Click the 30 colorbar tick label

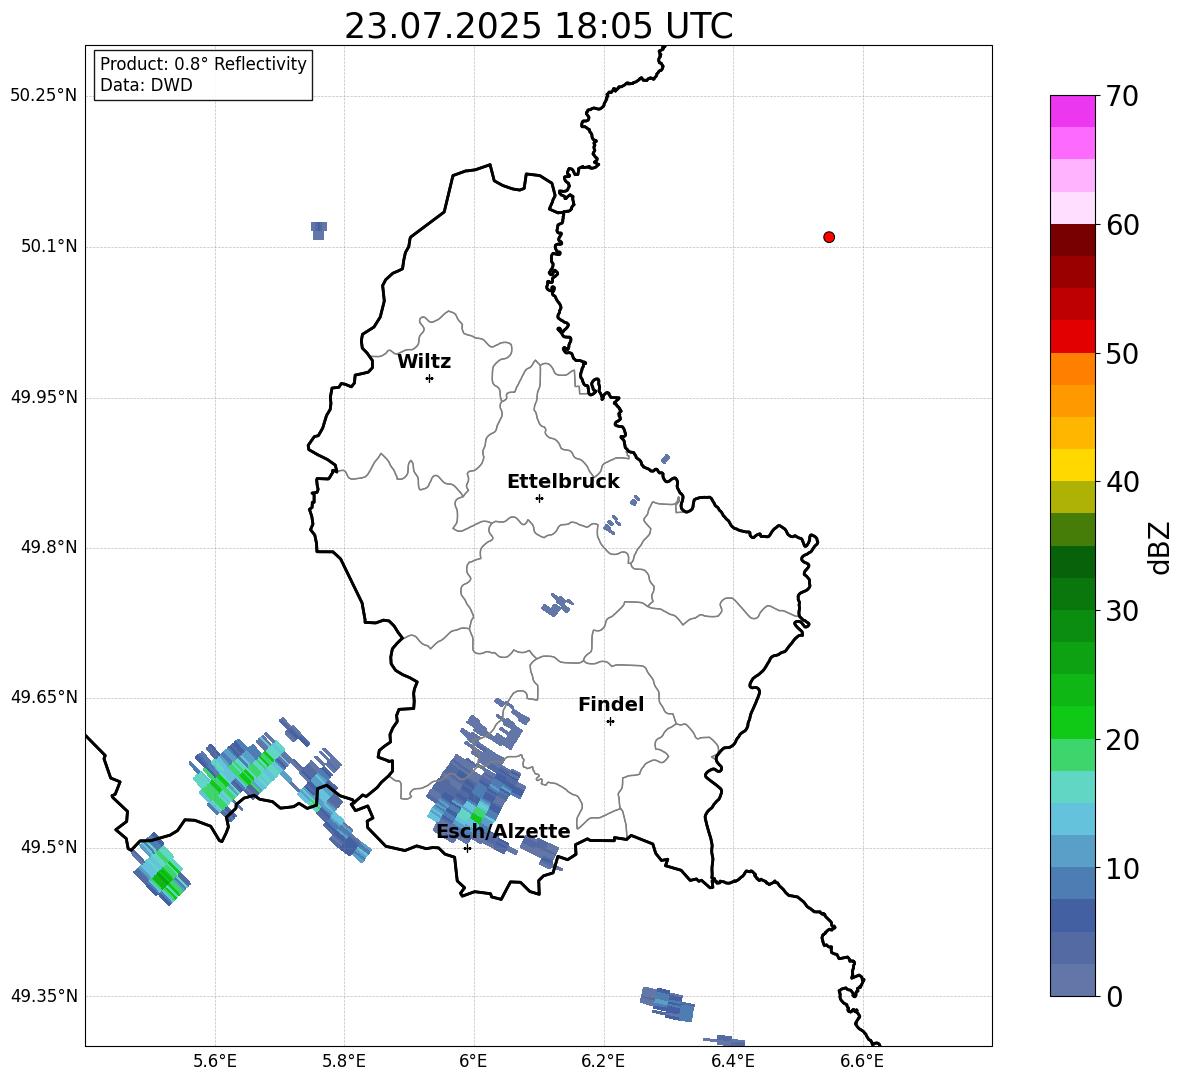point(1122,611)
